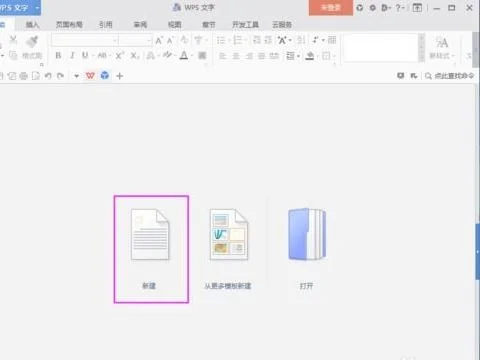The image size is (480, 360).
Task: Click the decrease indent icon
Action: coord(257,40)
